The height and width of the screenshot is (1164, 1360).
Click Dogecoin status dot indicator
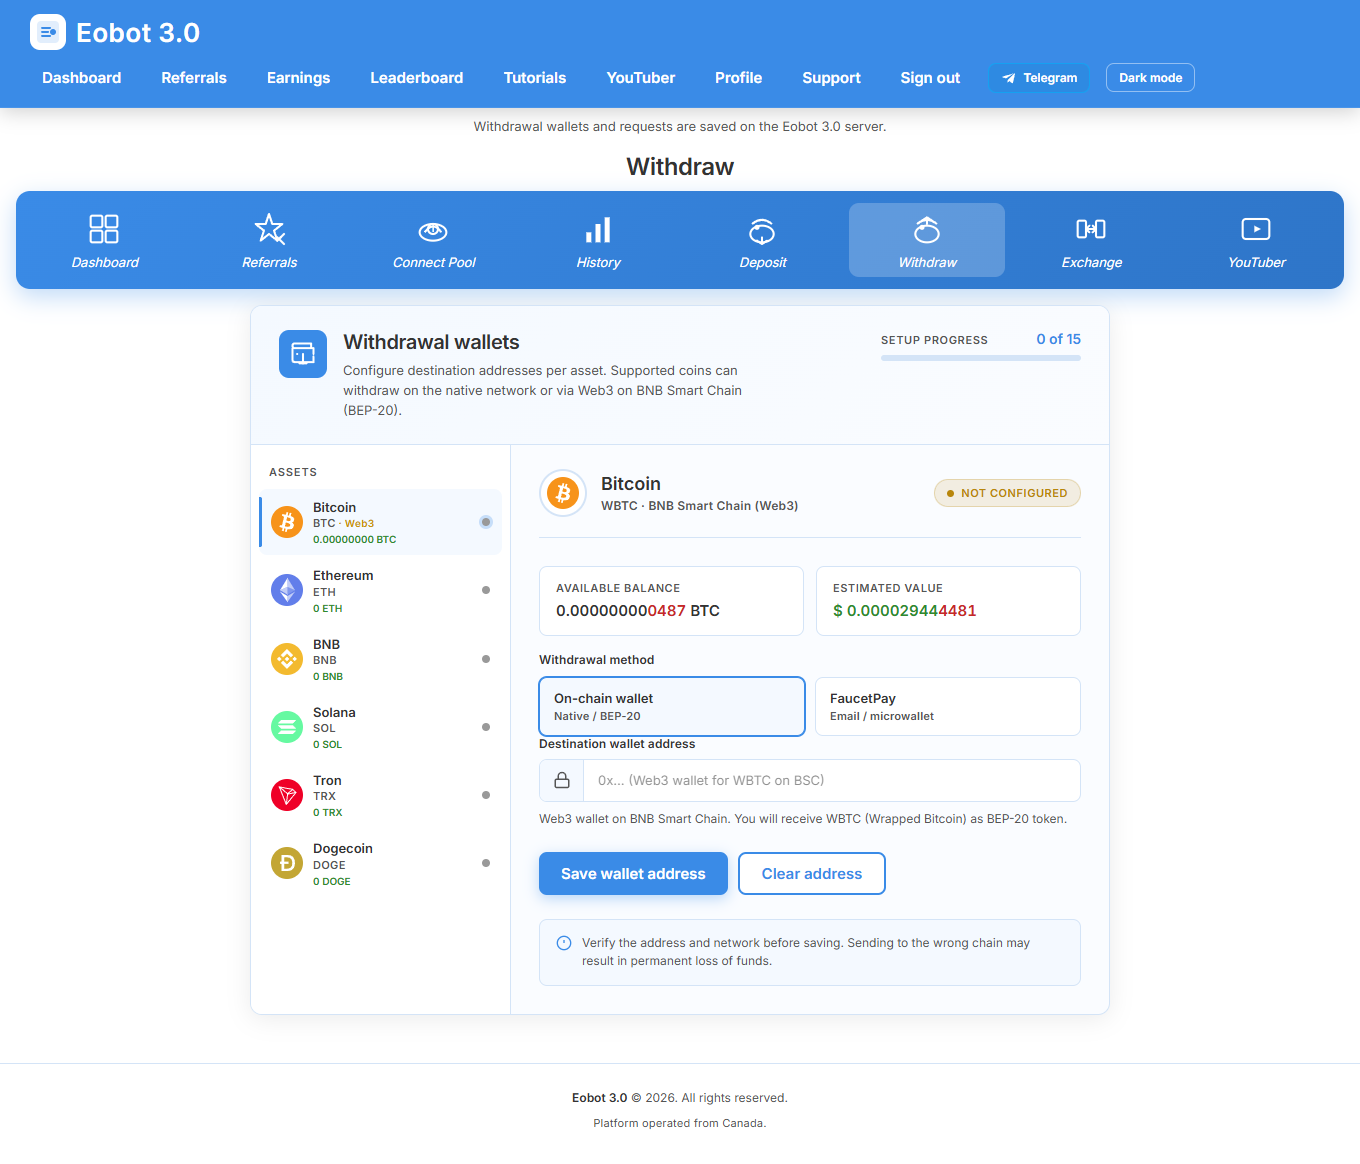coord(486,863)
